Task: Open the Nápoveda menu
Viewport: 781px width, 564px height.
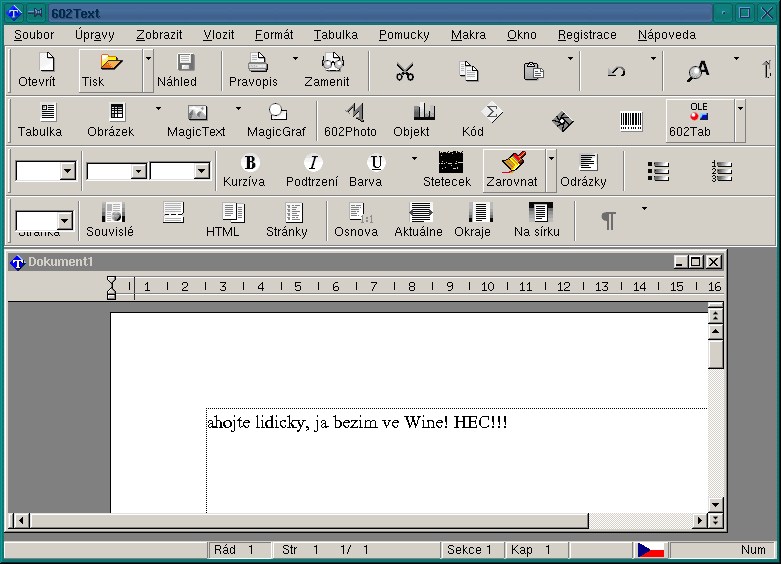Action: (666, 34)
